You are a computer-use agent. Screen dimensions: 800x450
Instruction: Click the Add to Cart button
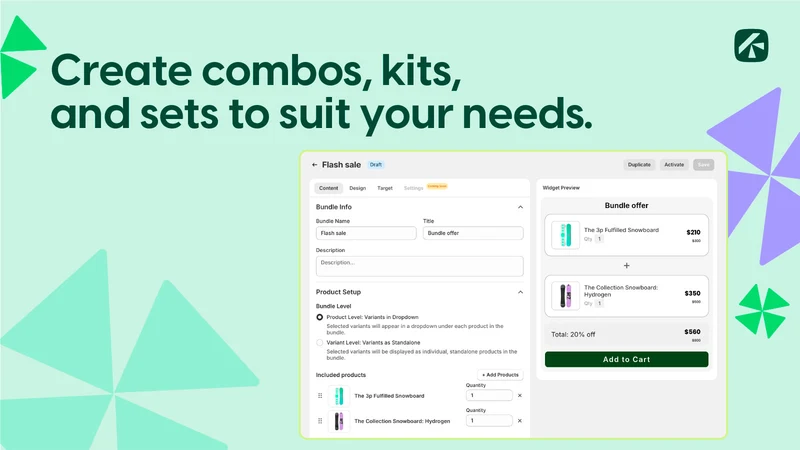[x=627, y=359]
